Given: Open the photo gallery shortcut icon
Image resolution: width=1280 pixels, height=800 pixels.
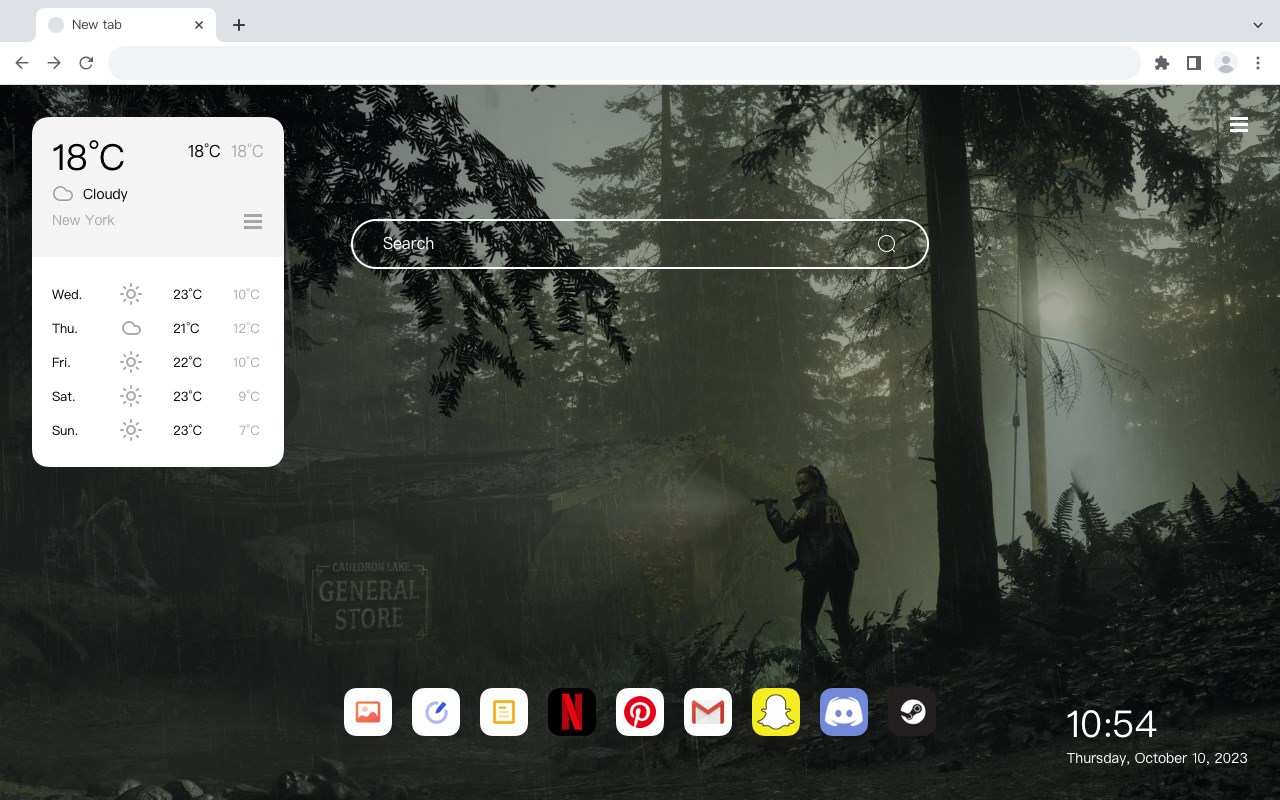Looking at the screenshot, I should click(368, 712).
